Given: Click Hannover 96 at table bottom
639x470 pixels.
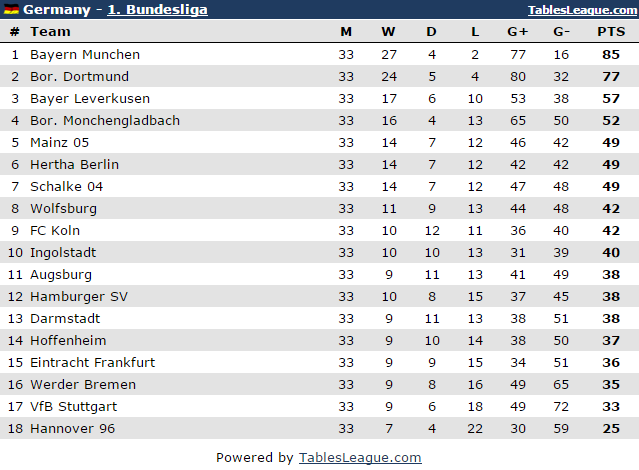Looking at the screenshot, I should pos(72,428).
